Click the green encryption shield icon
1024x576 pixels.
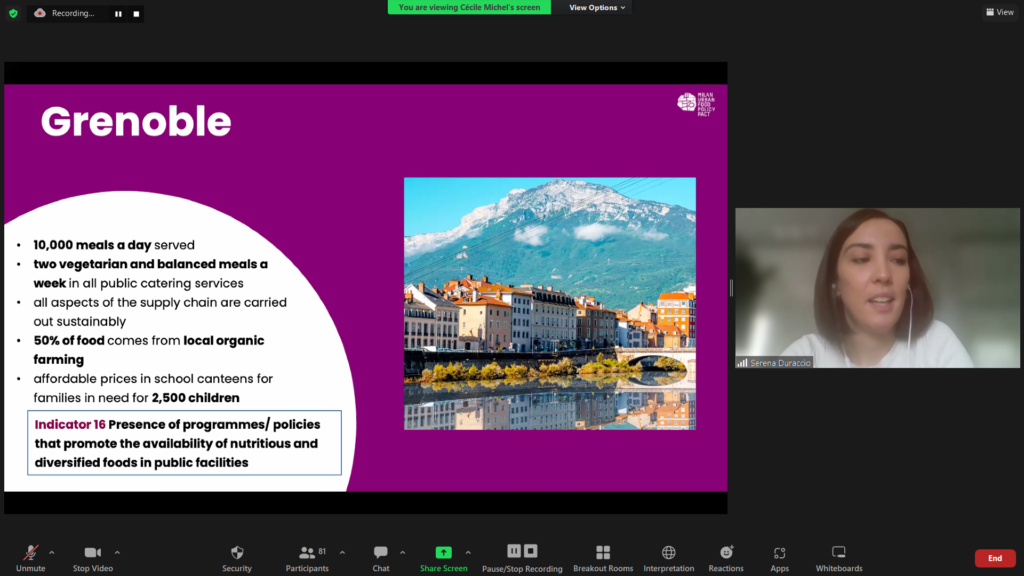(x=13, y=13)
